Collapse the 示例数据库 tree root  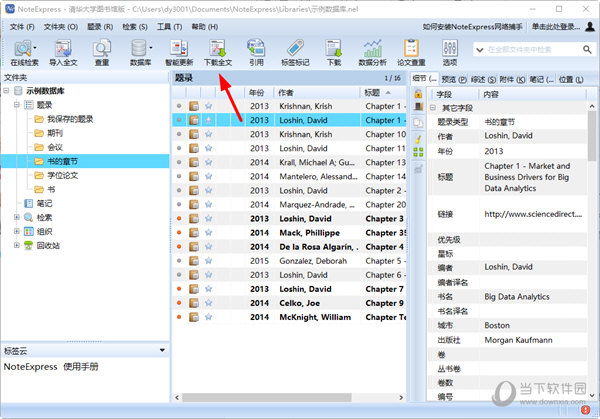(6, 91)
